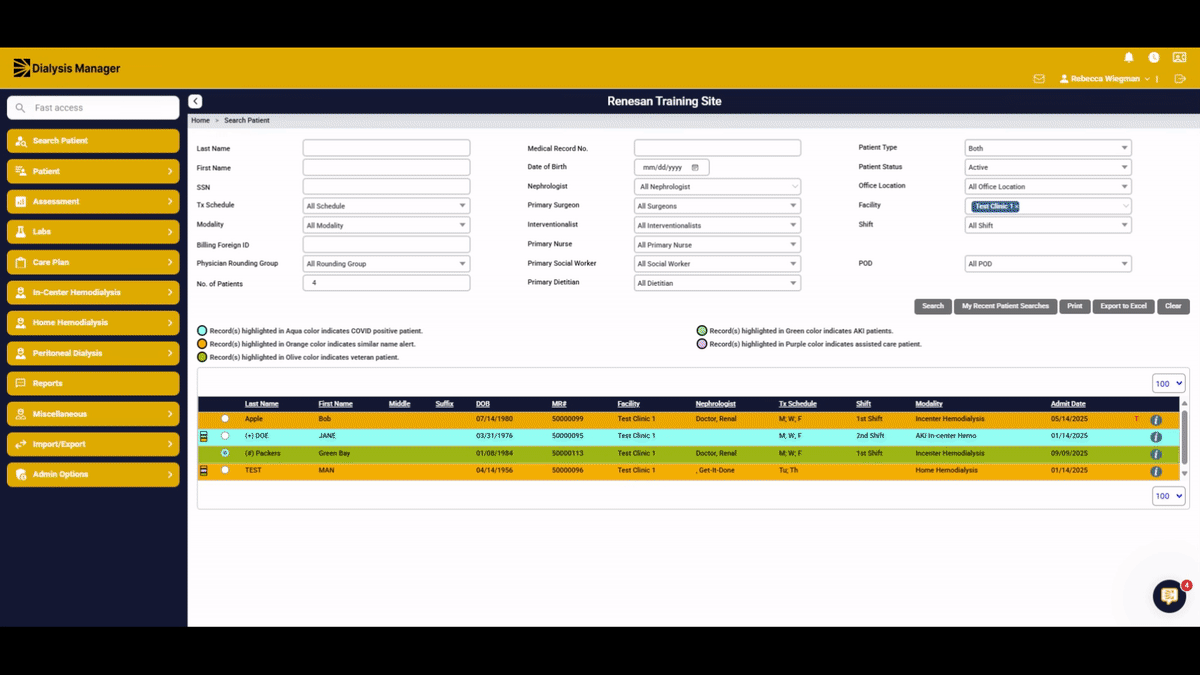Select the radio button for Apple Bob
The image size is (1200, 675).
point(224,419)
